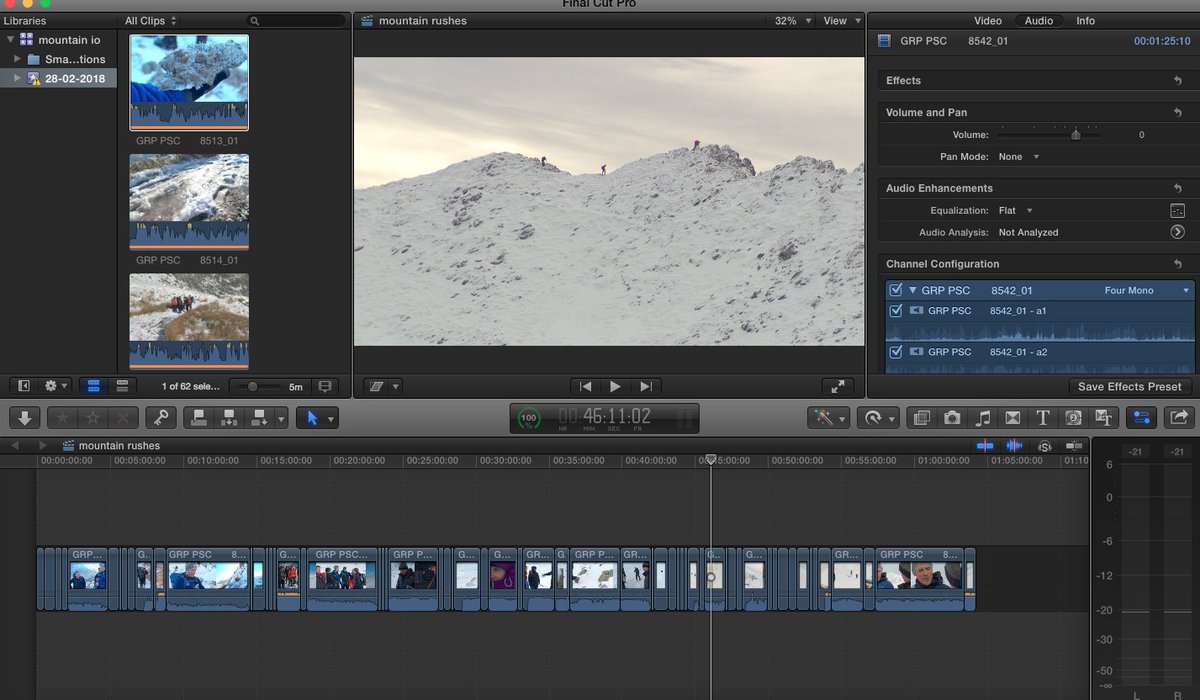Open the Transitions browser
This screenshot has height=700, width=1200.
coord(1011,417)
